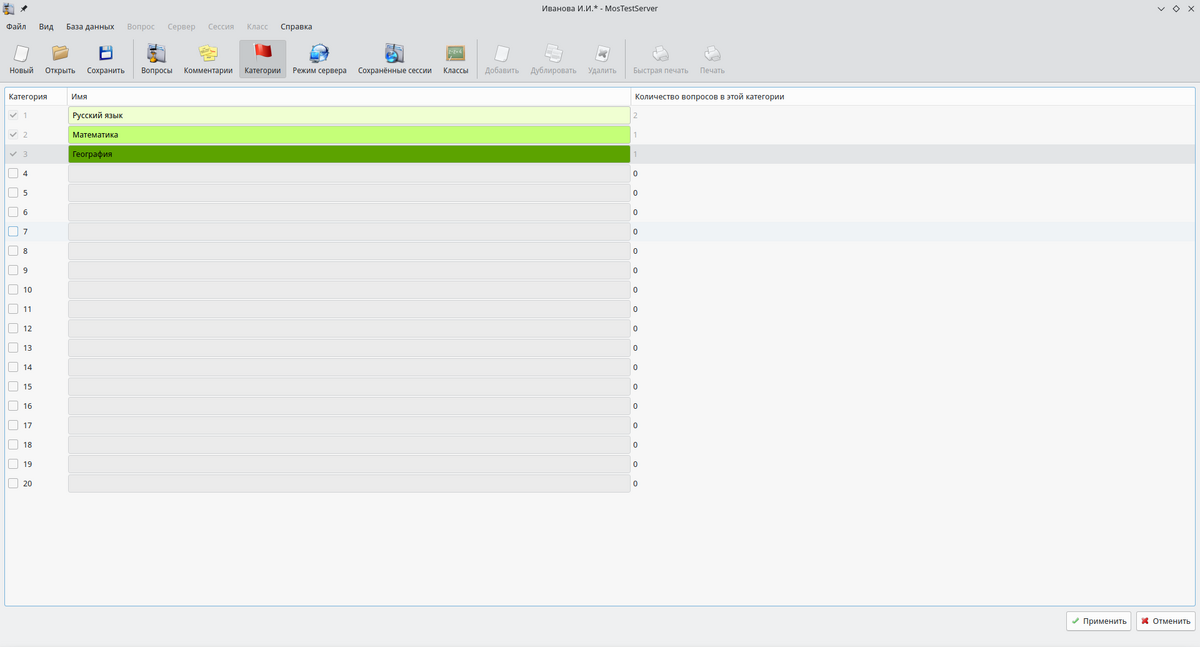Uncheck category 2 Математика checkbox

(13, 135)
